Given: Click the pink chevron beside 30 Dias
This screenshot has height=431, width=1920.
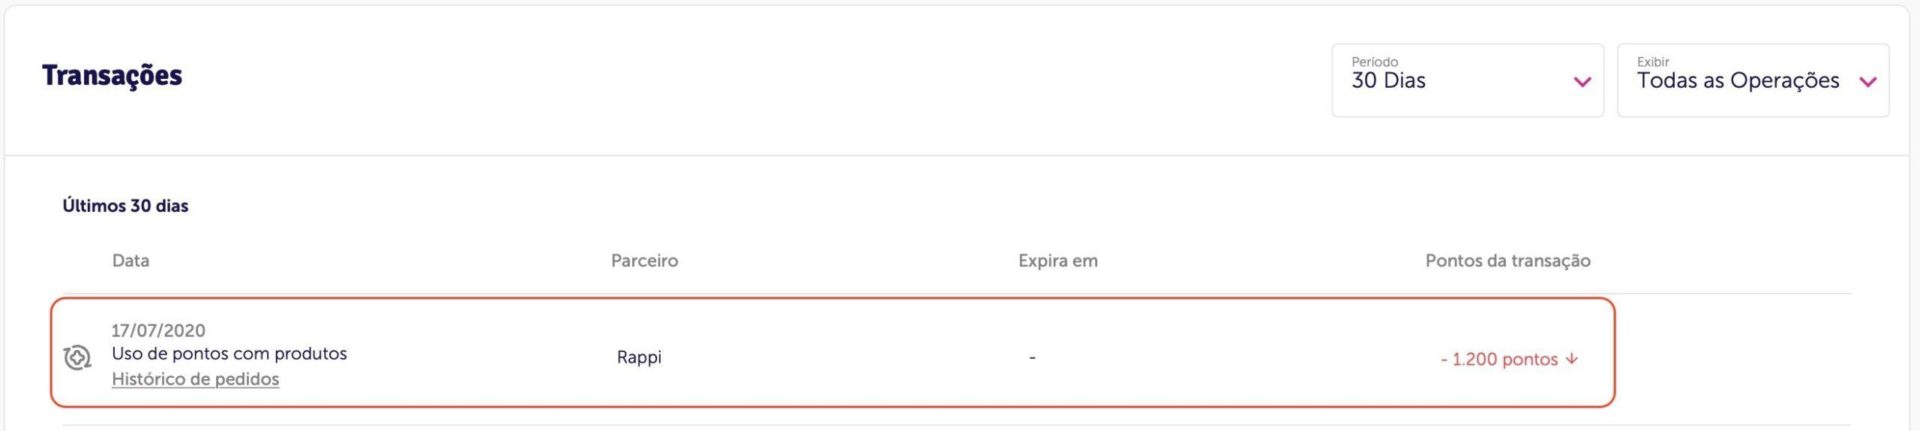Looking at the screenshot, I should point(1582,82).
